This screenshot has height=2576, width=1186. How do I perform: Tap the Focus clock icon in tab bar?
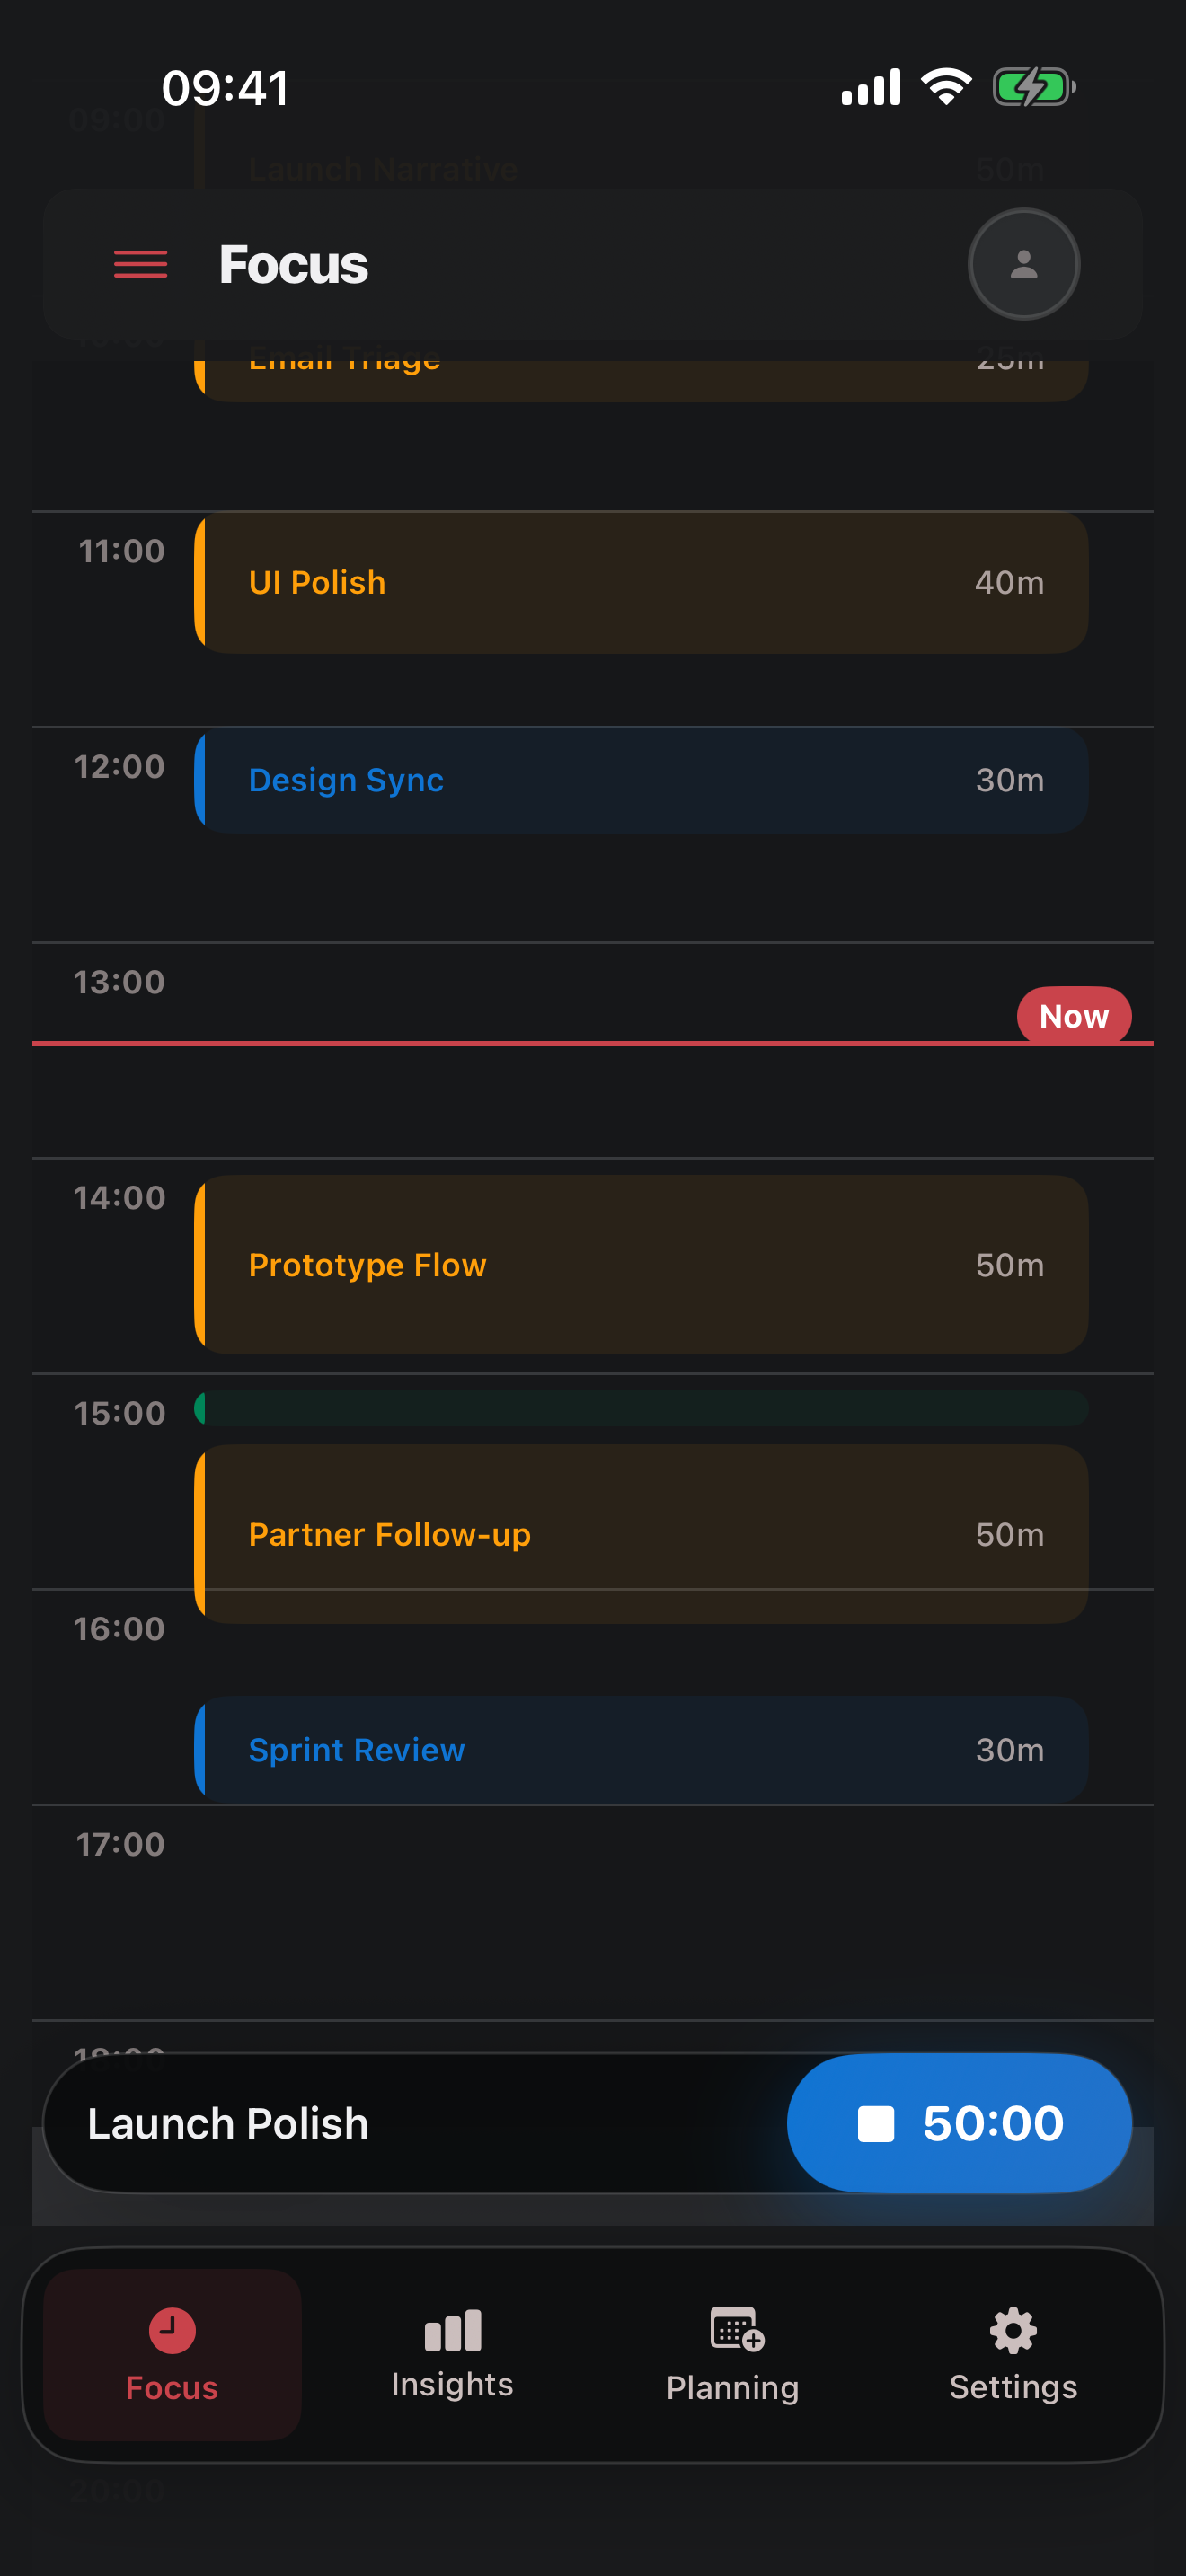point(172,2331)
